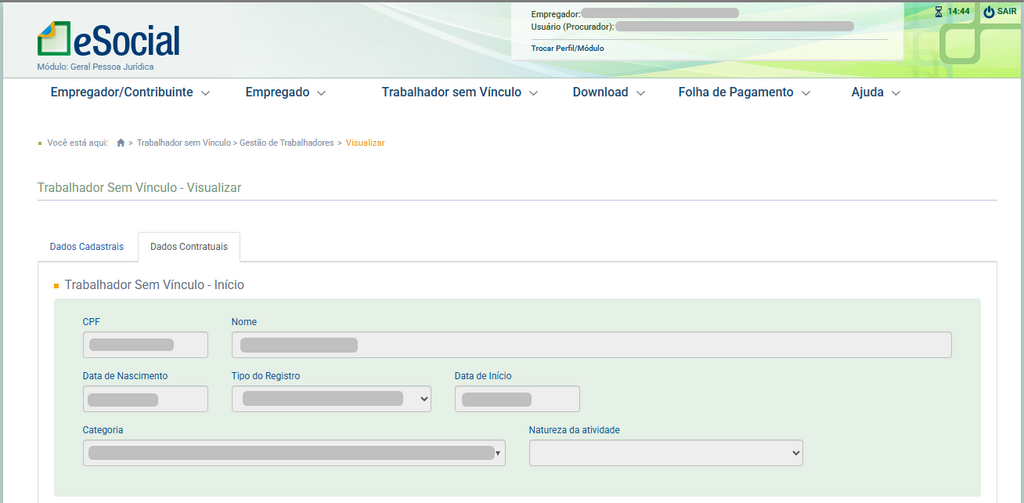Open Trabalhador sem Vínculo menu
Image resolution: width=1024 pixels, height=503 pixels.
(460, 92)
